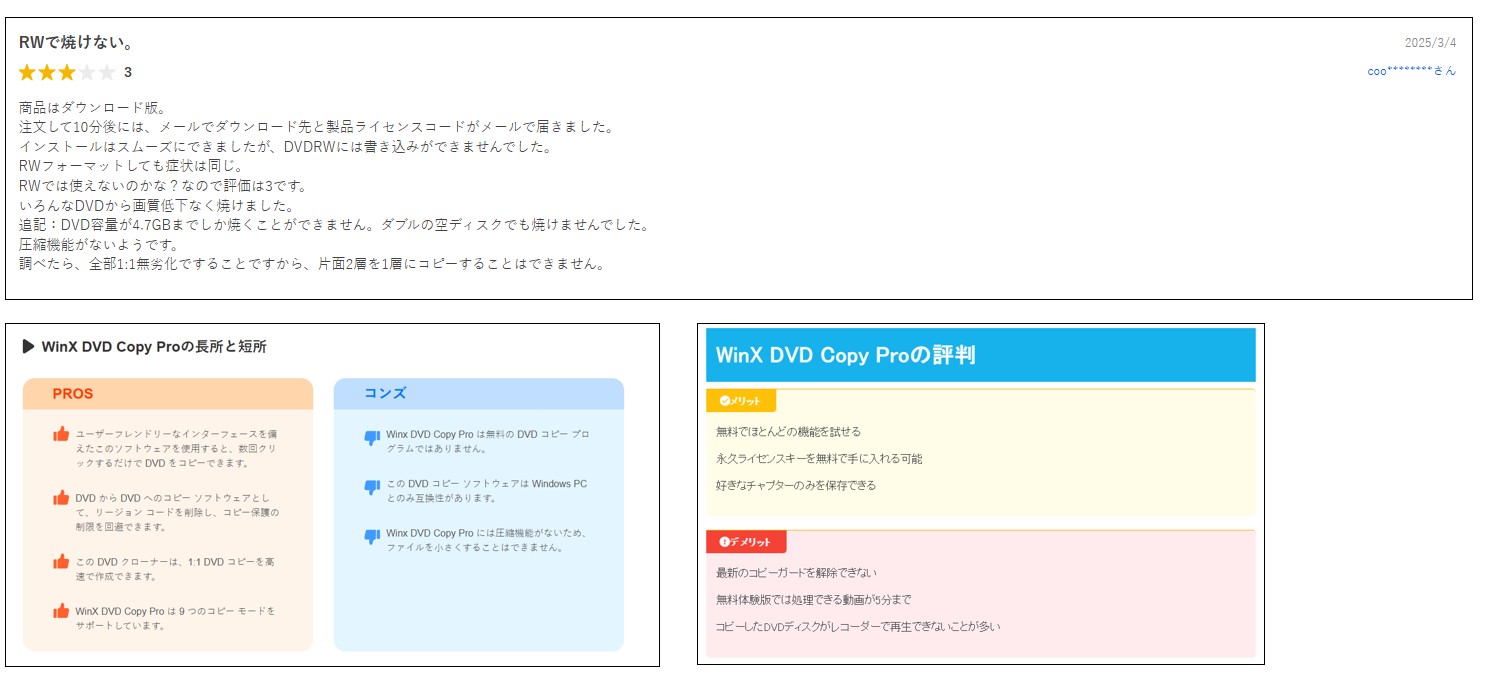Image resolution: width=1490 pixels, height=677 pixels.
Task: Click the merit 無料でほとんどの機能を試せる
Action: click(789, 432)
